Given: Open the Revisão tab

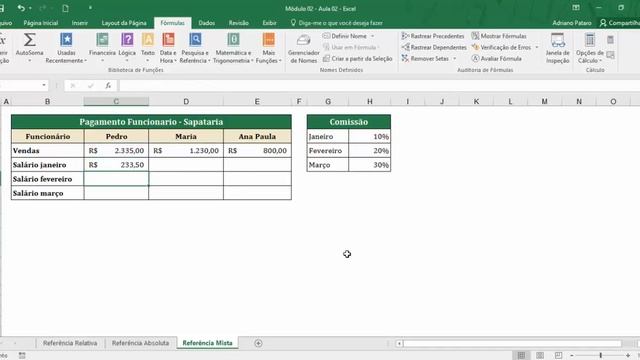Looking at the screenshot, I should [239, 23].
